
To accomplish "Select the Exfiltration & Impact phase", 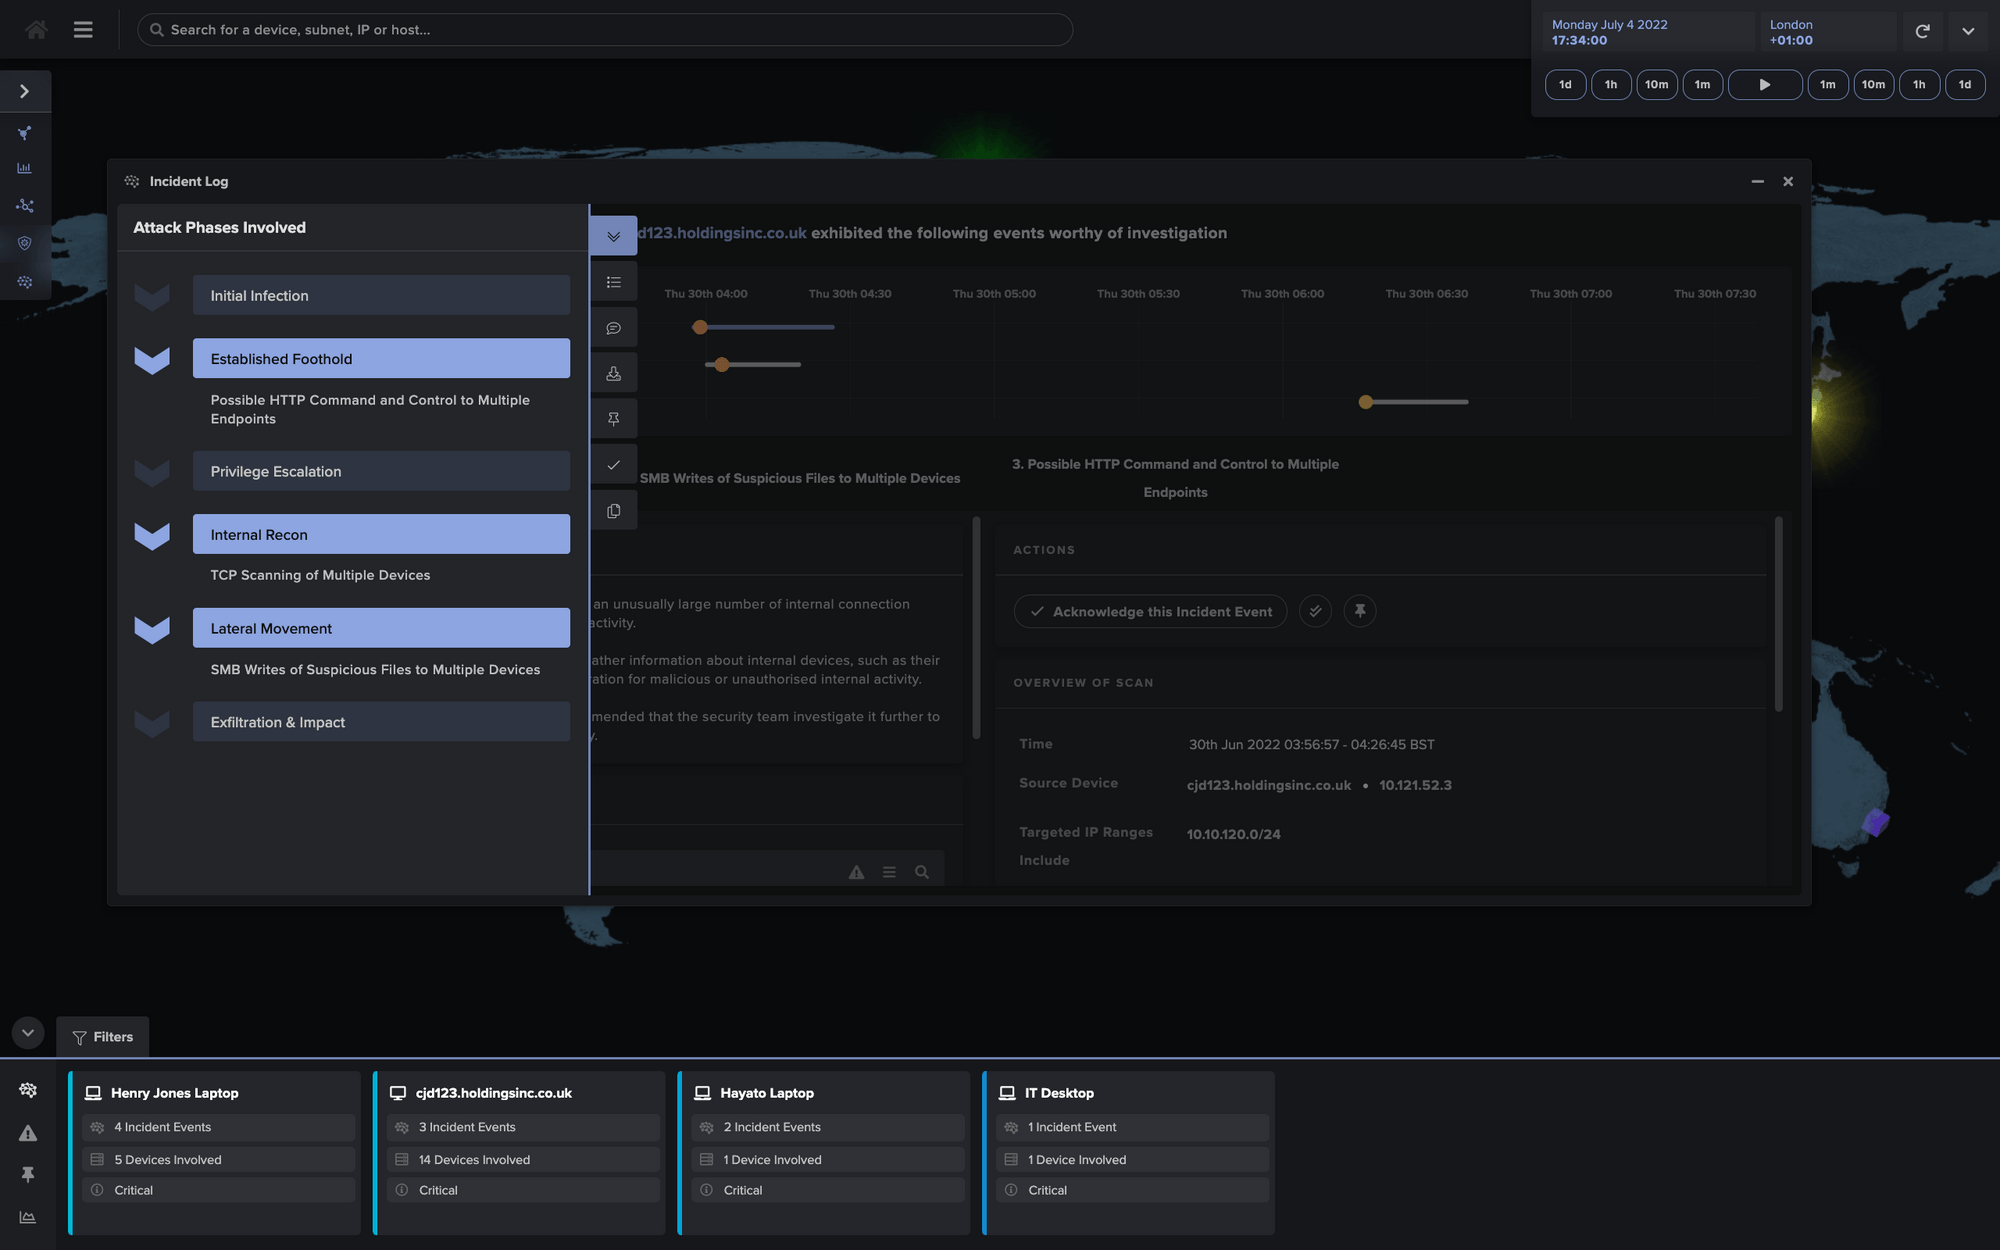I will [380, 721].
